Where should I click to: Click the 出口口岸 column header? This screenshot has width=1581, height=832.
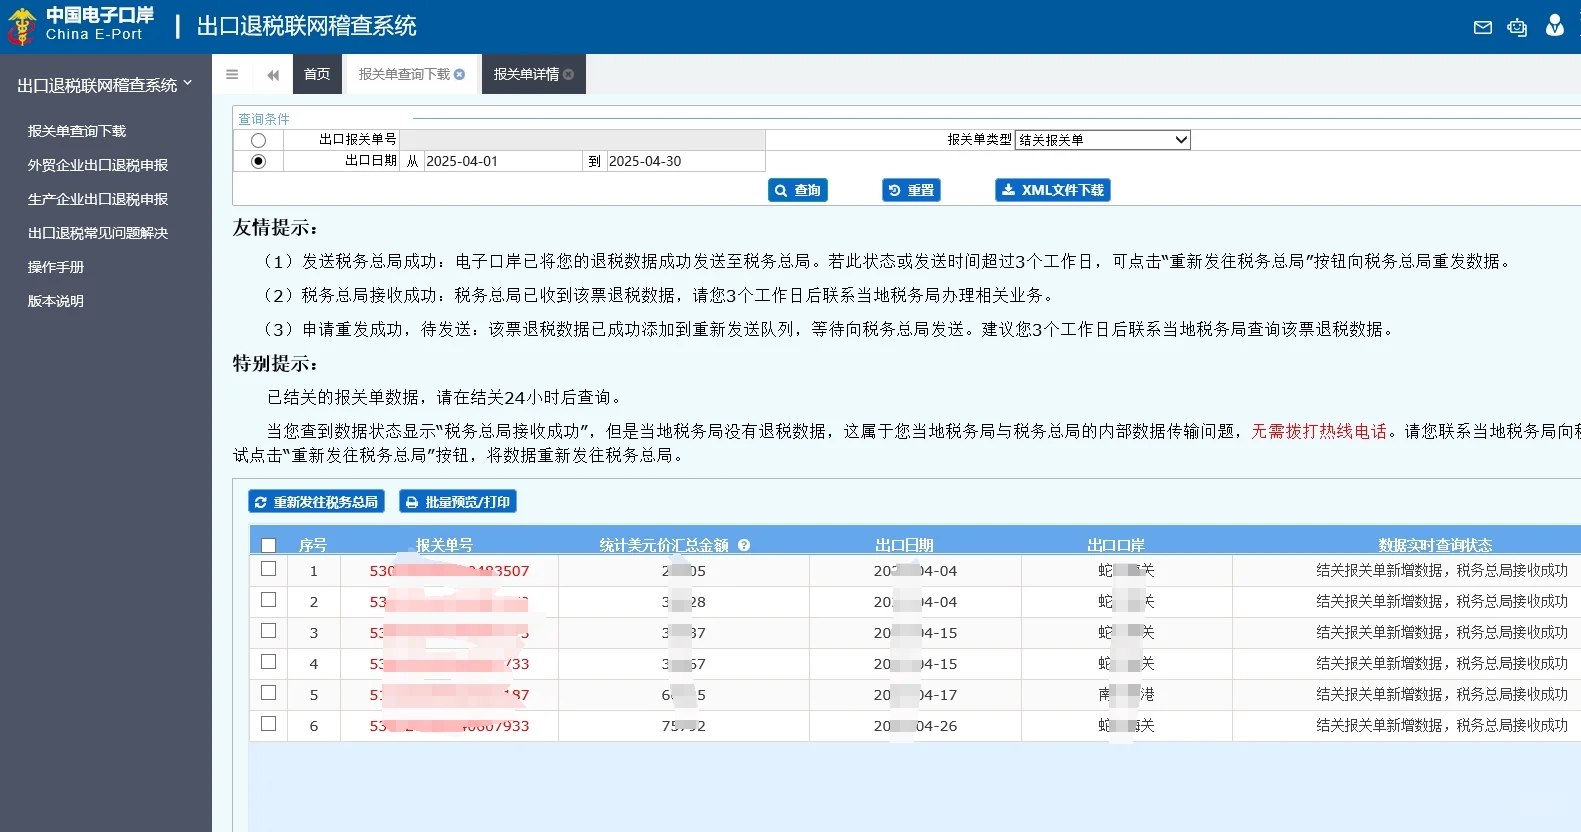pos(1116,545)
